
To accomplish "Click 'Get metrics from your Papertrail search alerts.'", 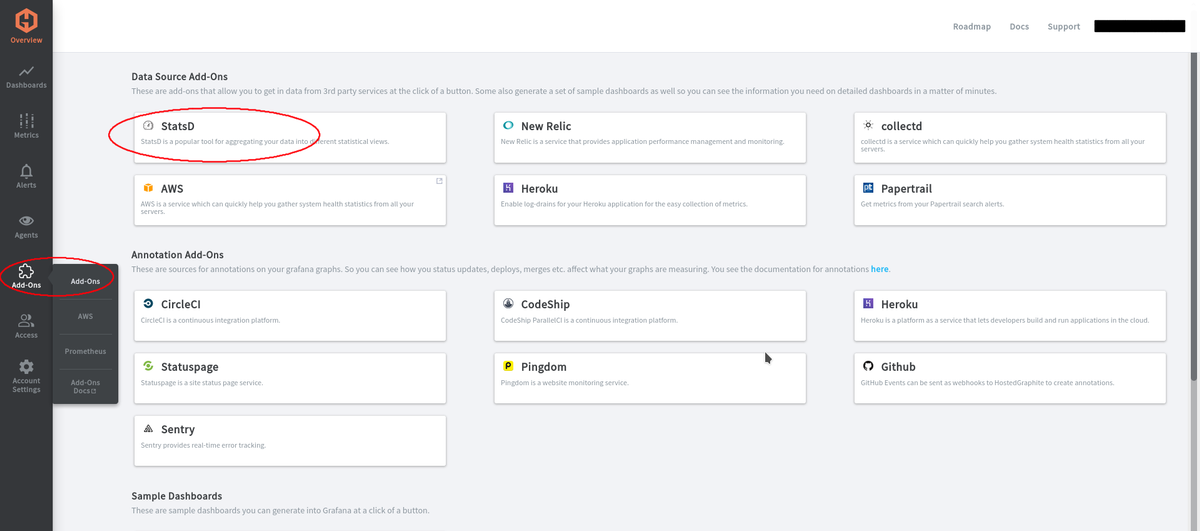I will [932, 204].
